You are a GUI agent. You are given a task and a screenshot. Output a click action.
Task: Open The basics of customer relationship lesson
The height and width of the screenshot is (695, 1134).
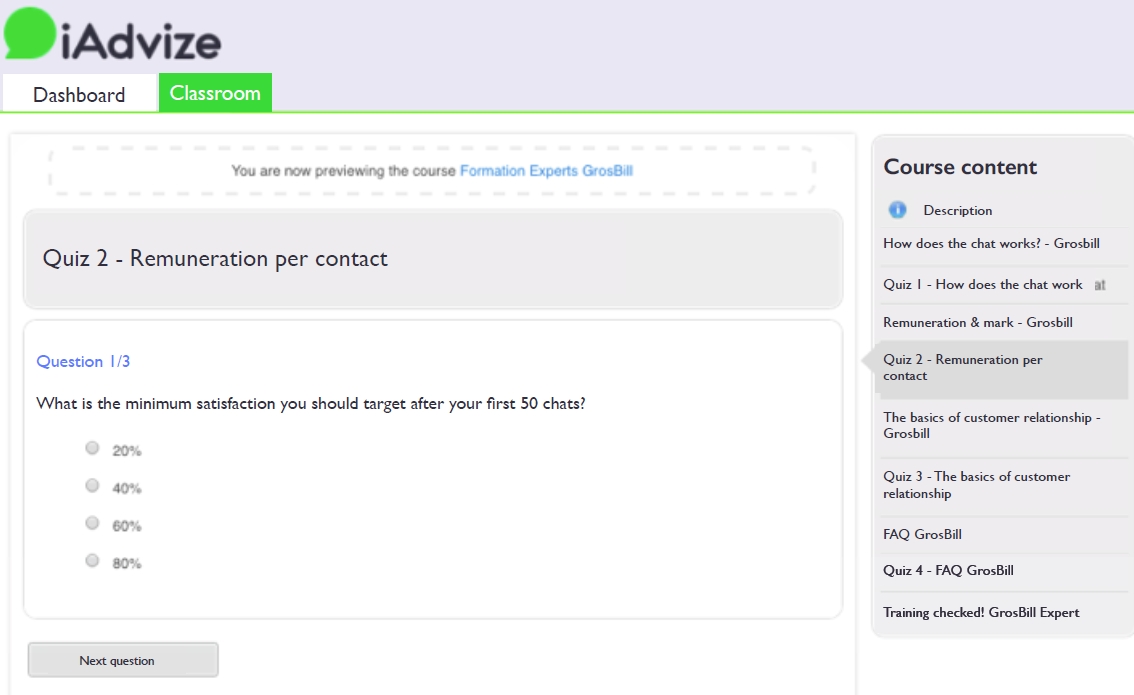point(991,425)
